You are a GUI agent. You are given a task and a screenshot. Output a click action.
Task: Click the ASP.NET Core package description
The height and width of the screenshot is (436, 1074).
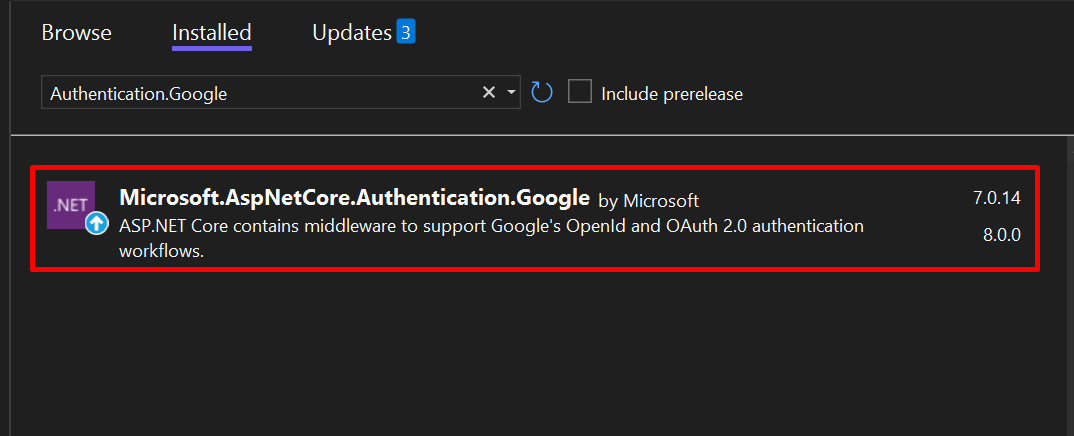pyautogui.click(x=491, y=238)
